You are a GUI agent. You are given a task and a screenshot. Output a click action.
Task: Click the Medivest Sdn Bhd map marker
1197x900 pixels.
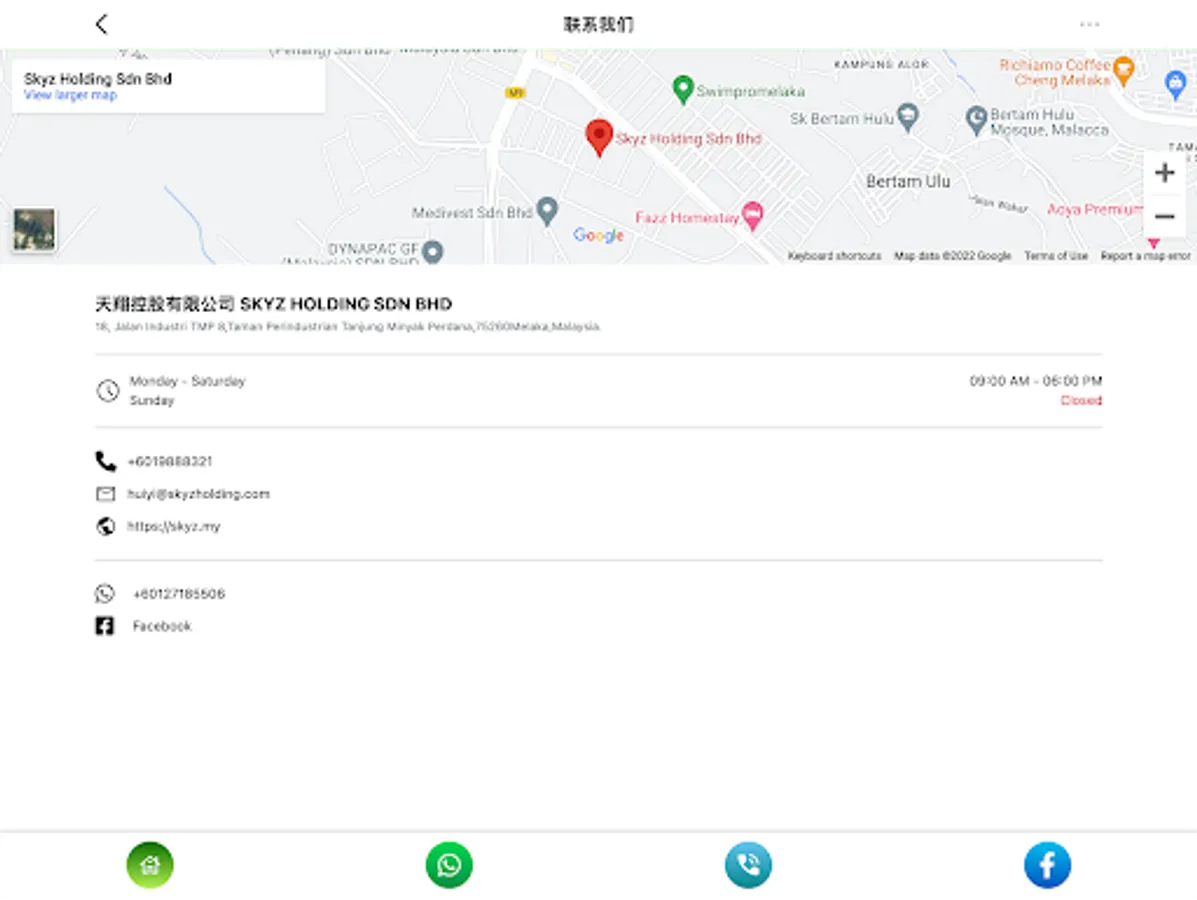click(547, 211)
